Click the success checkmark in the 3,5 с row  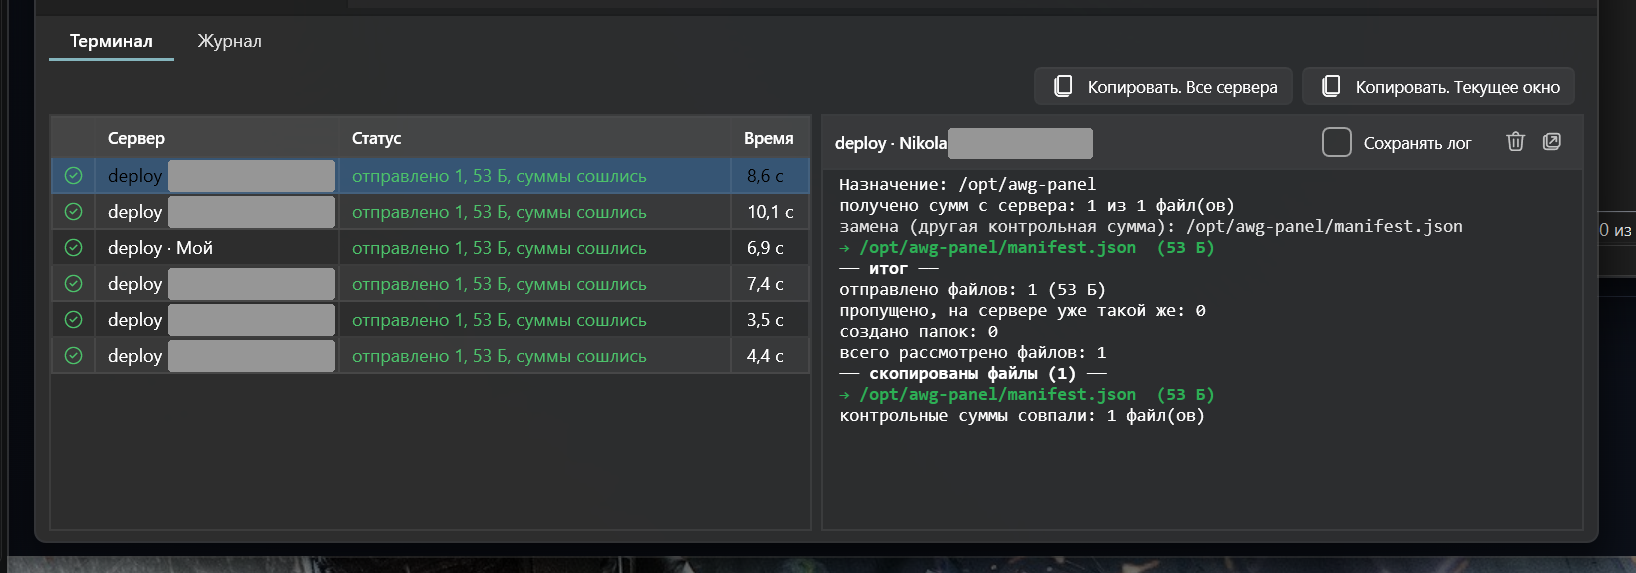click(x=74, y=320)
